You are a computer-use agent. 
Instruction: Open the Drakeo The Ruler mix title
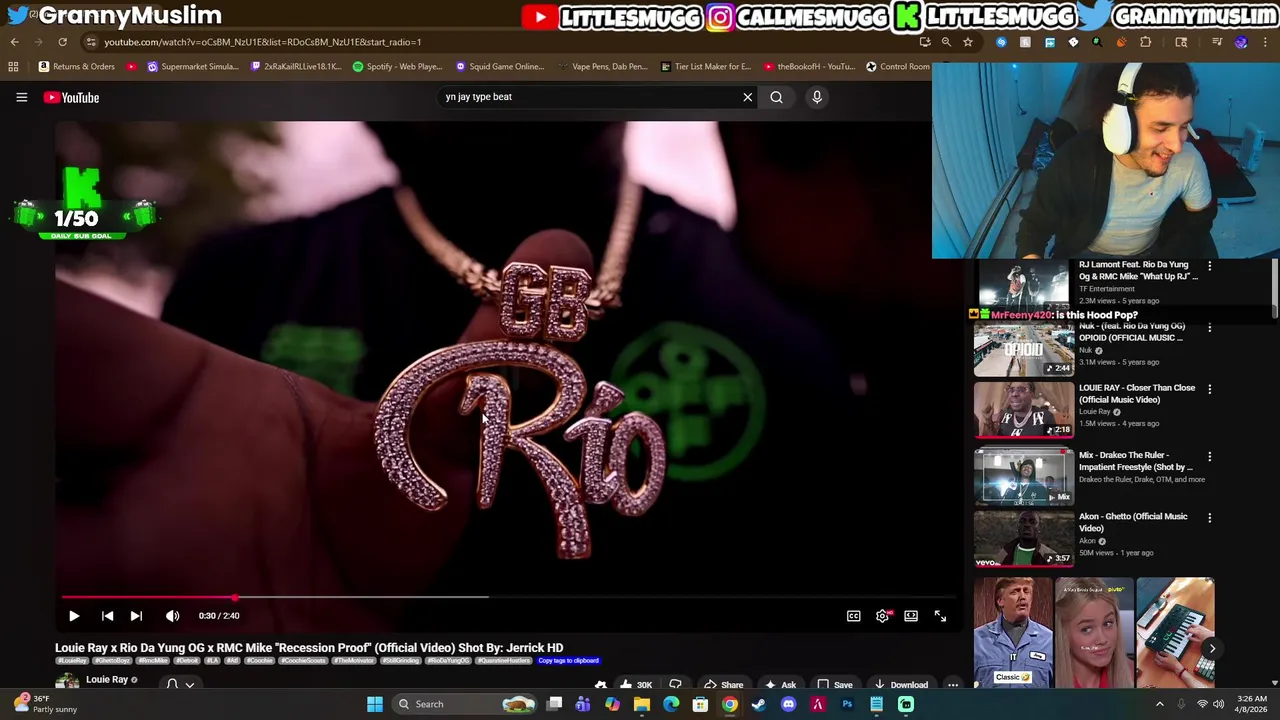[1135, 461]
